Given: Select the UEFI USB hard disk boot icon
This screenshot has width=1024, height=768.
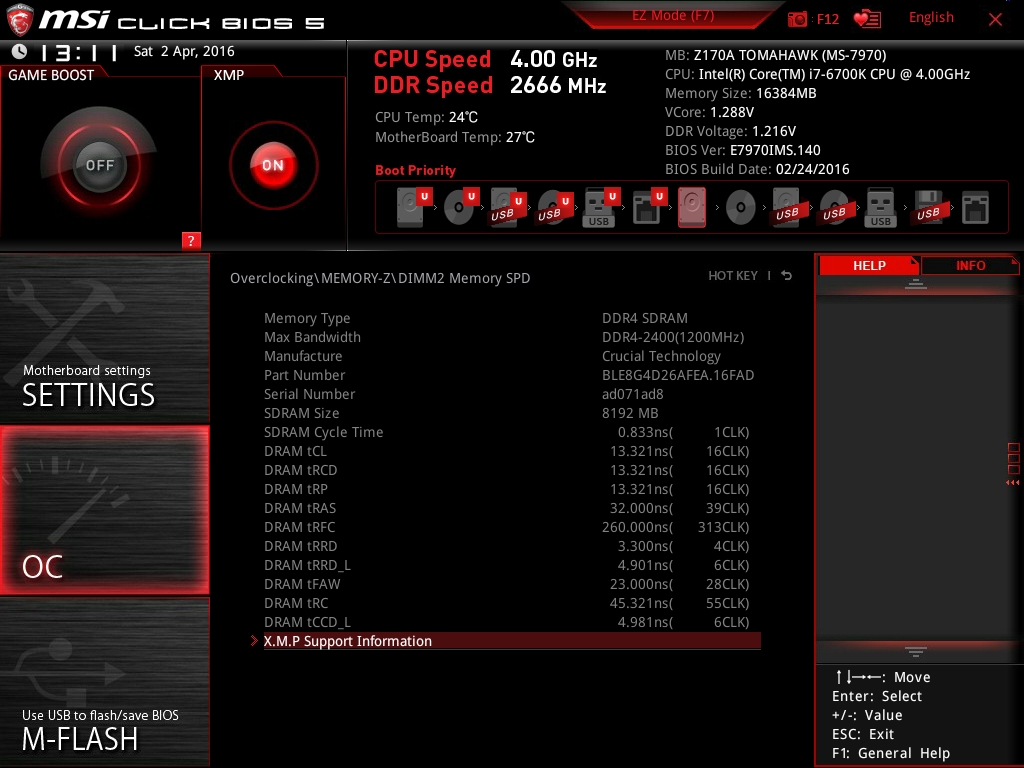Looking at the screenshot, I should (507, 208).
